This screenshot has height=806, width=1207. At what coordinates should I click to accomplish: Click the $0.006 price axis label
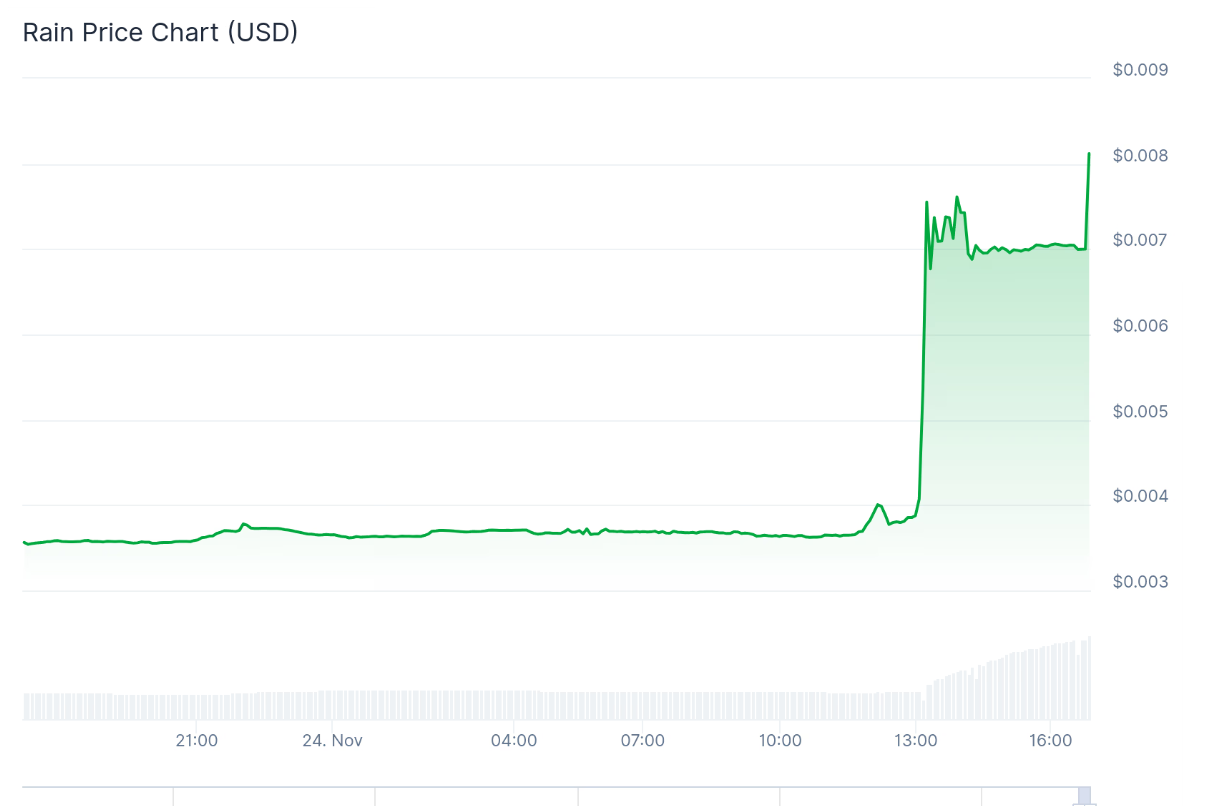coord(1140,326)
